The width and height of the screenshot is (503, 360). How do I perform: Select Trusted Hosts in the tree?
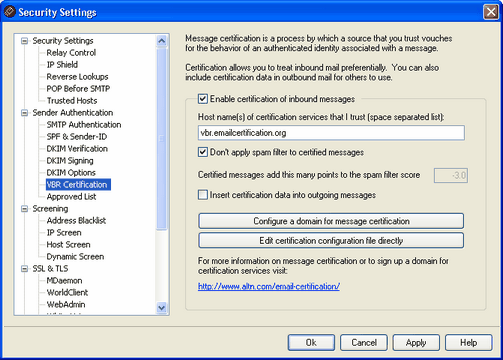tap(72, 101)
